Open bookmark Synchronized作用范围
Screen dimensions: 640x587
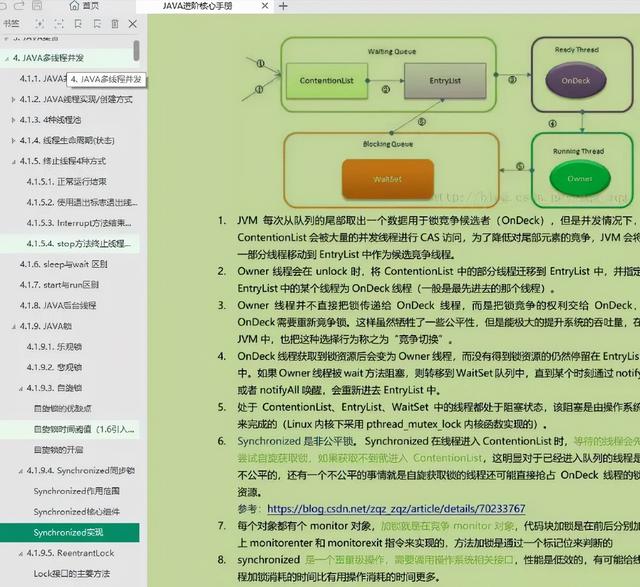tap(77, 491)
